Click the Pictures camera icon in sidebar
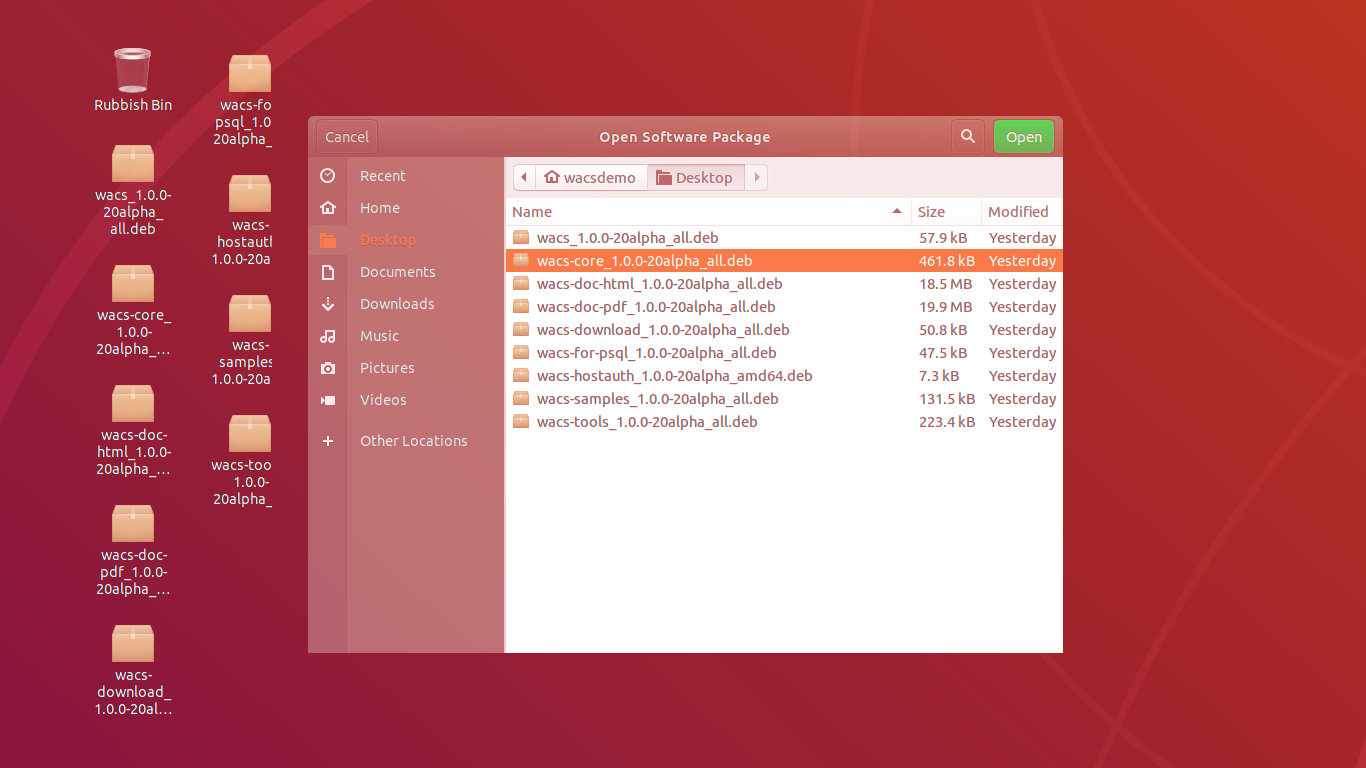The image size is (1366, 768). 327,368
